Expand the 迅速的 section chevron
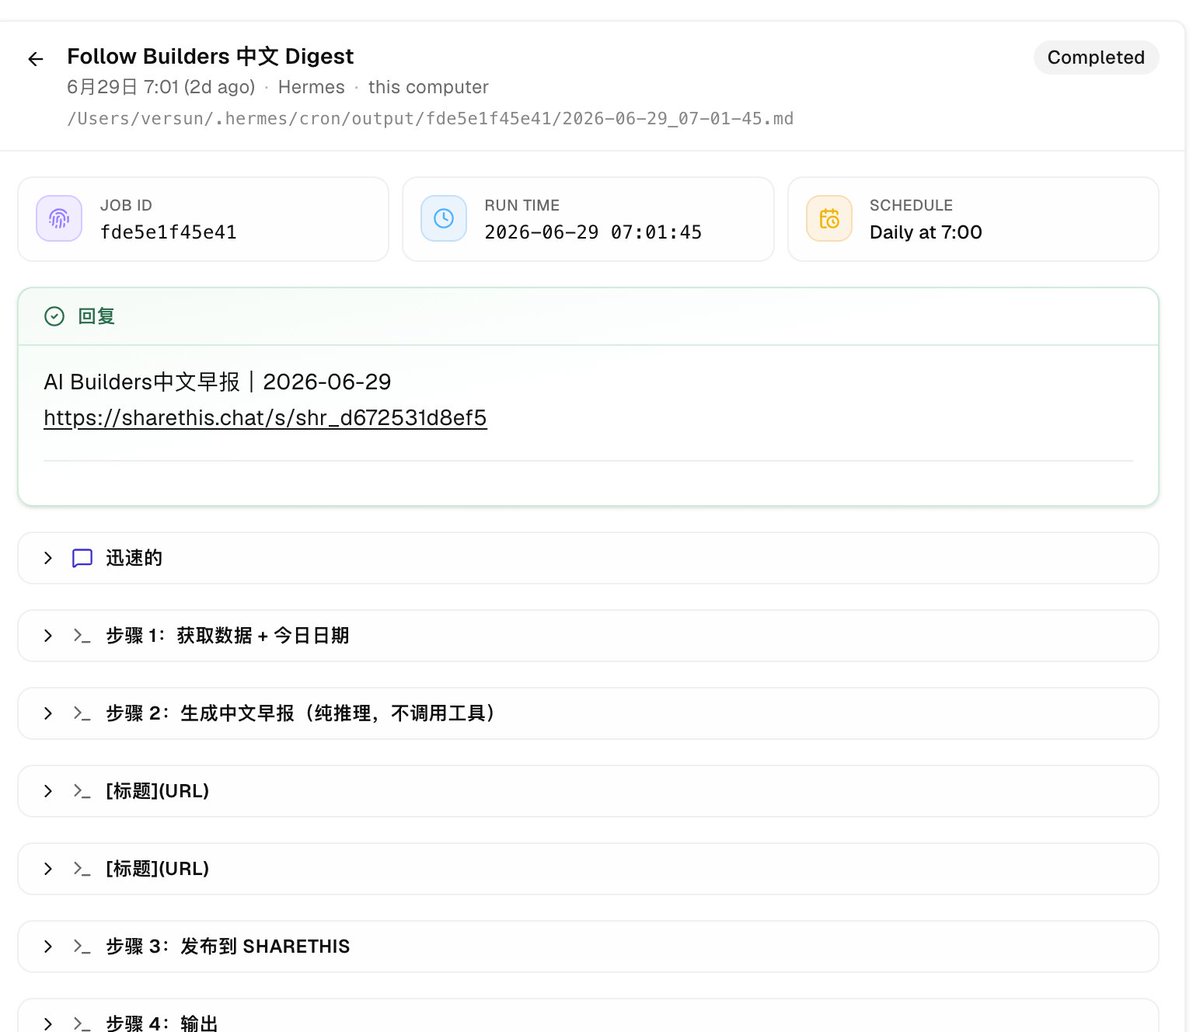 [48, 558]
